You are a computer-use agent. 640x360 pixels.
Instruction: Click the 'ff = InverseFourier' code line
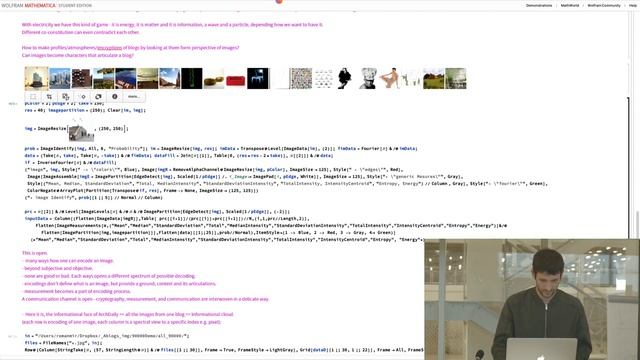click(x=71, y=162)
